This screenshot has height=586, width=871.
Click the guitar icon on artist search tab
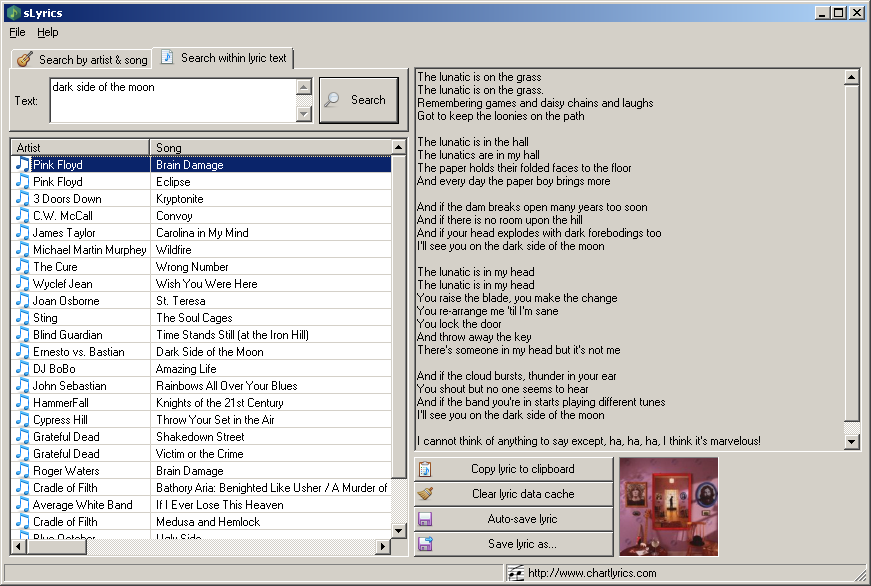coord(24,59)
